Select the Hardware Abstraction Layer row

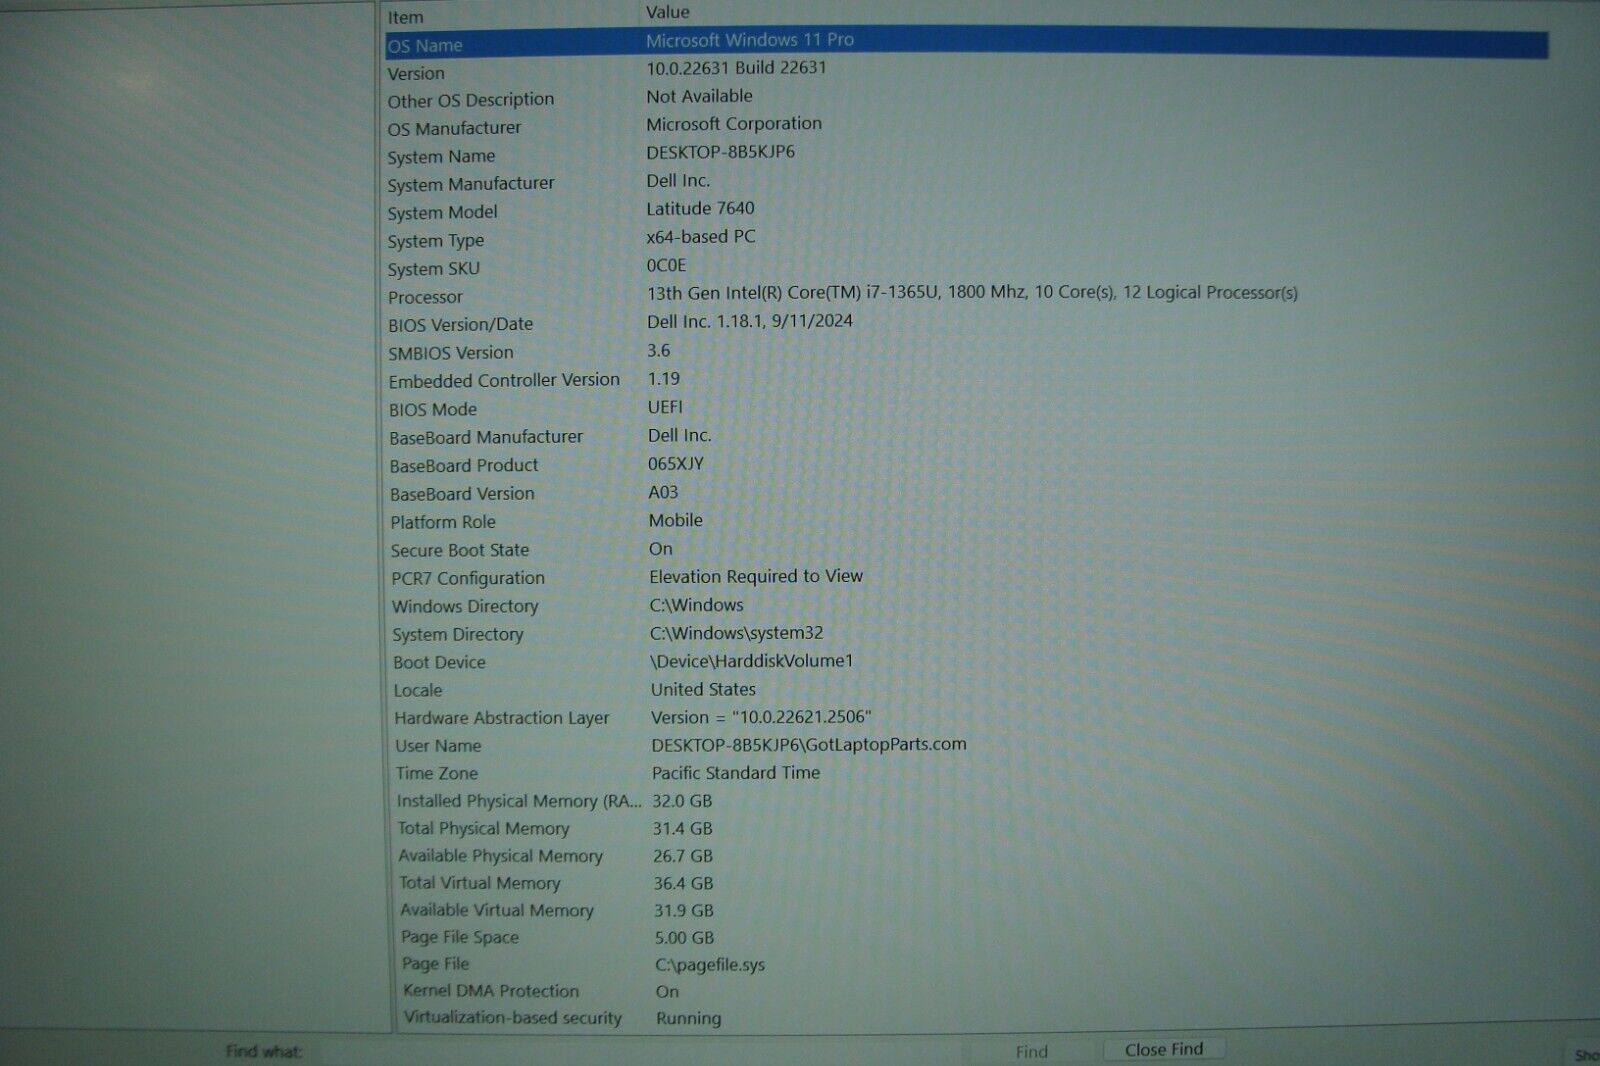click(x=966, y=717)
